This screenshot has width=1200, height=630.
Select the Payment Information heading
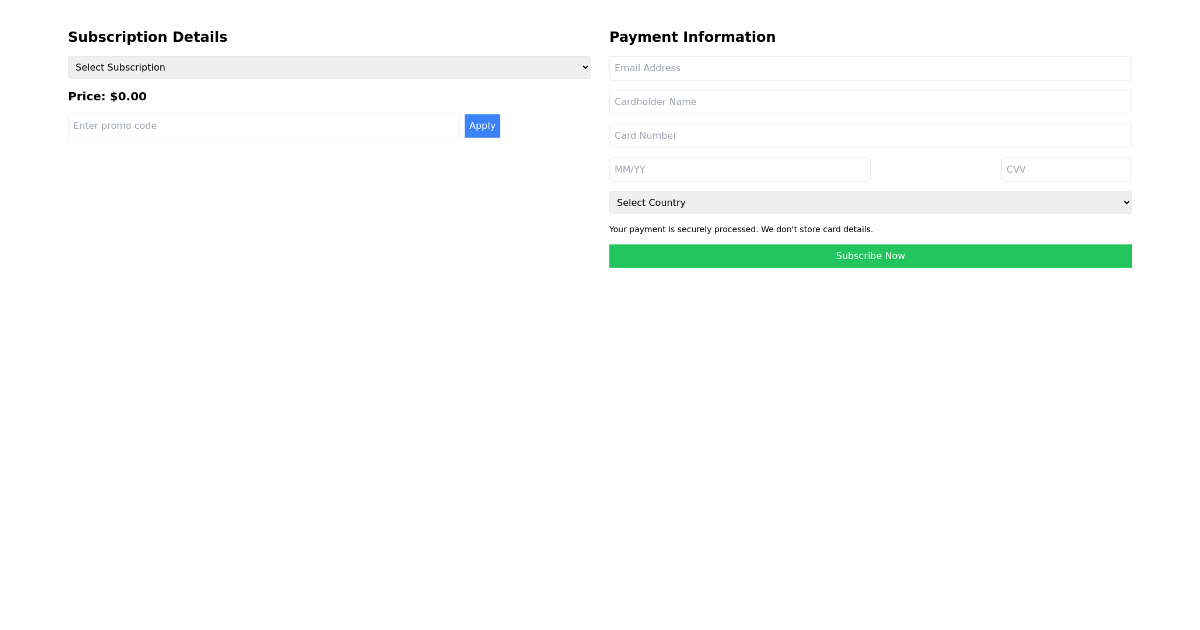(x=692, y=37)
